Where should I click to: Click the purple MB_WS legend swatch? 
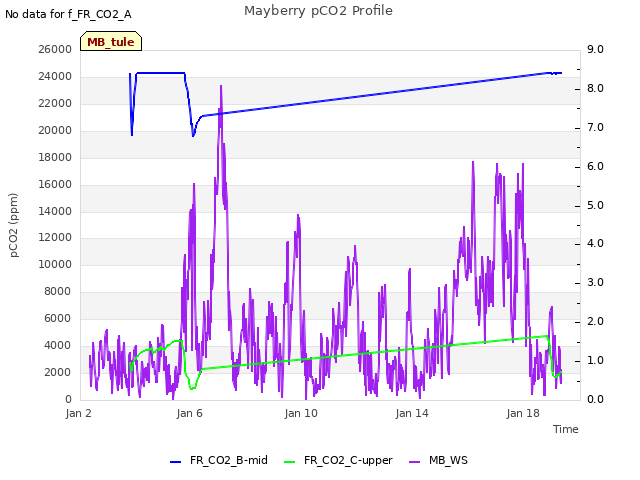pos(414,462)
